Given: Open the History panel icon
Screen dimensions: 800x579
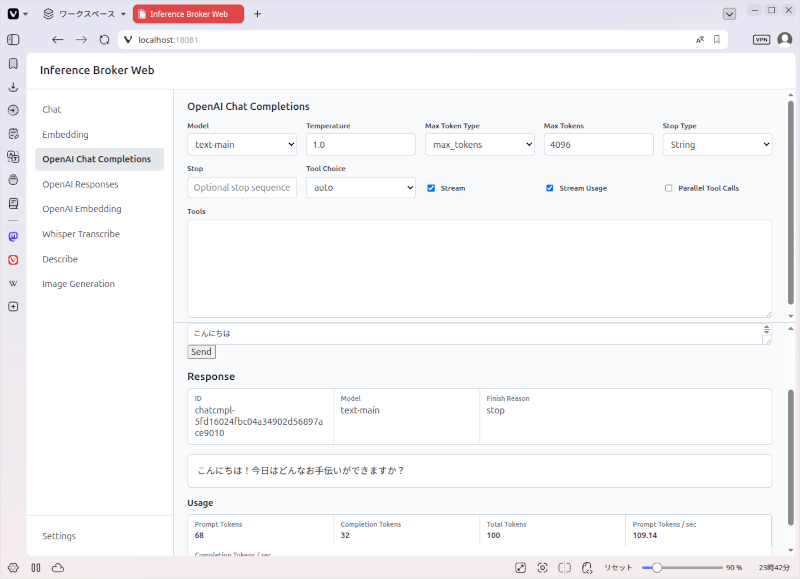Looking at the screenshot, I should pos(13,110).
